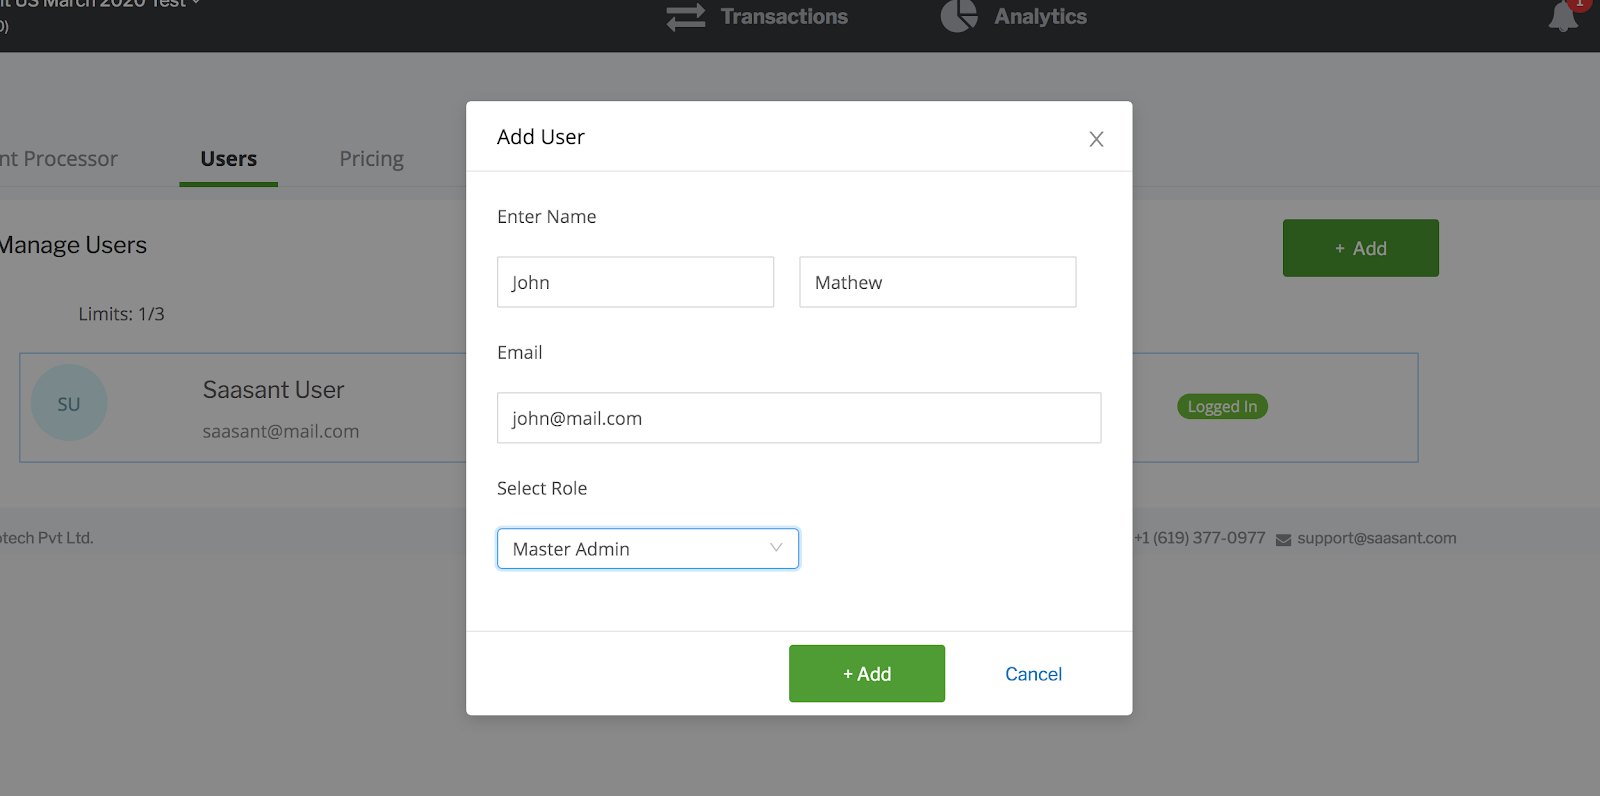Click the +1 (619) 377-0977 phone number

click(1199, 538)
